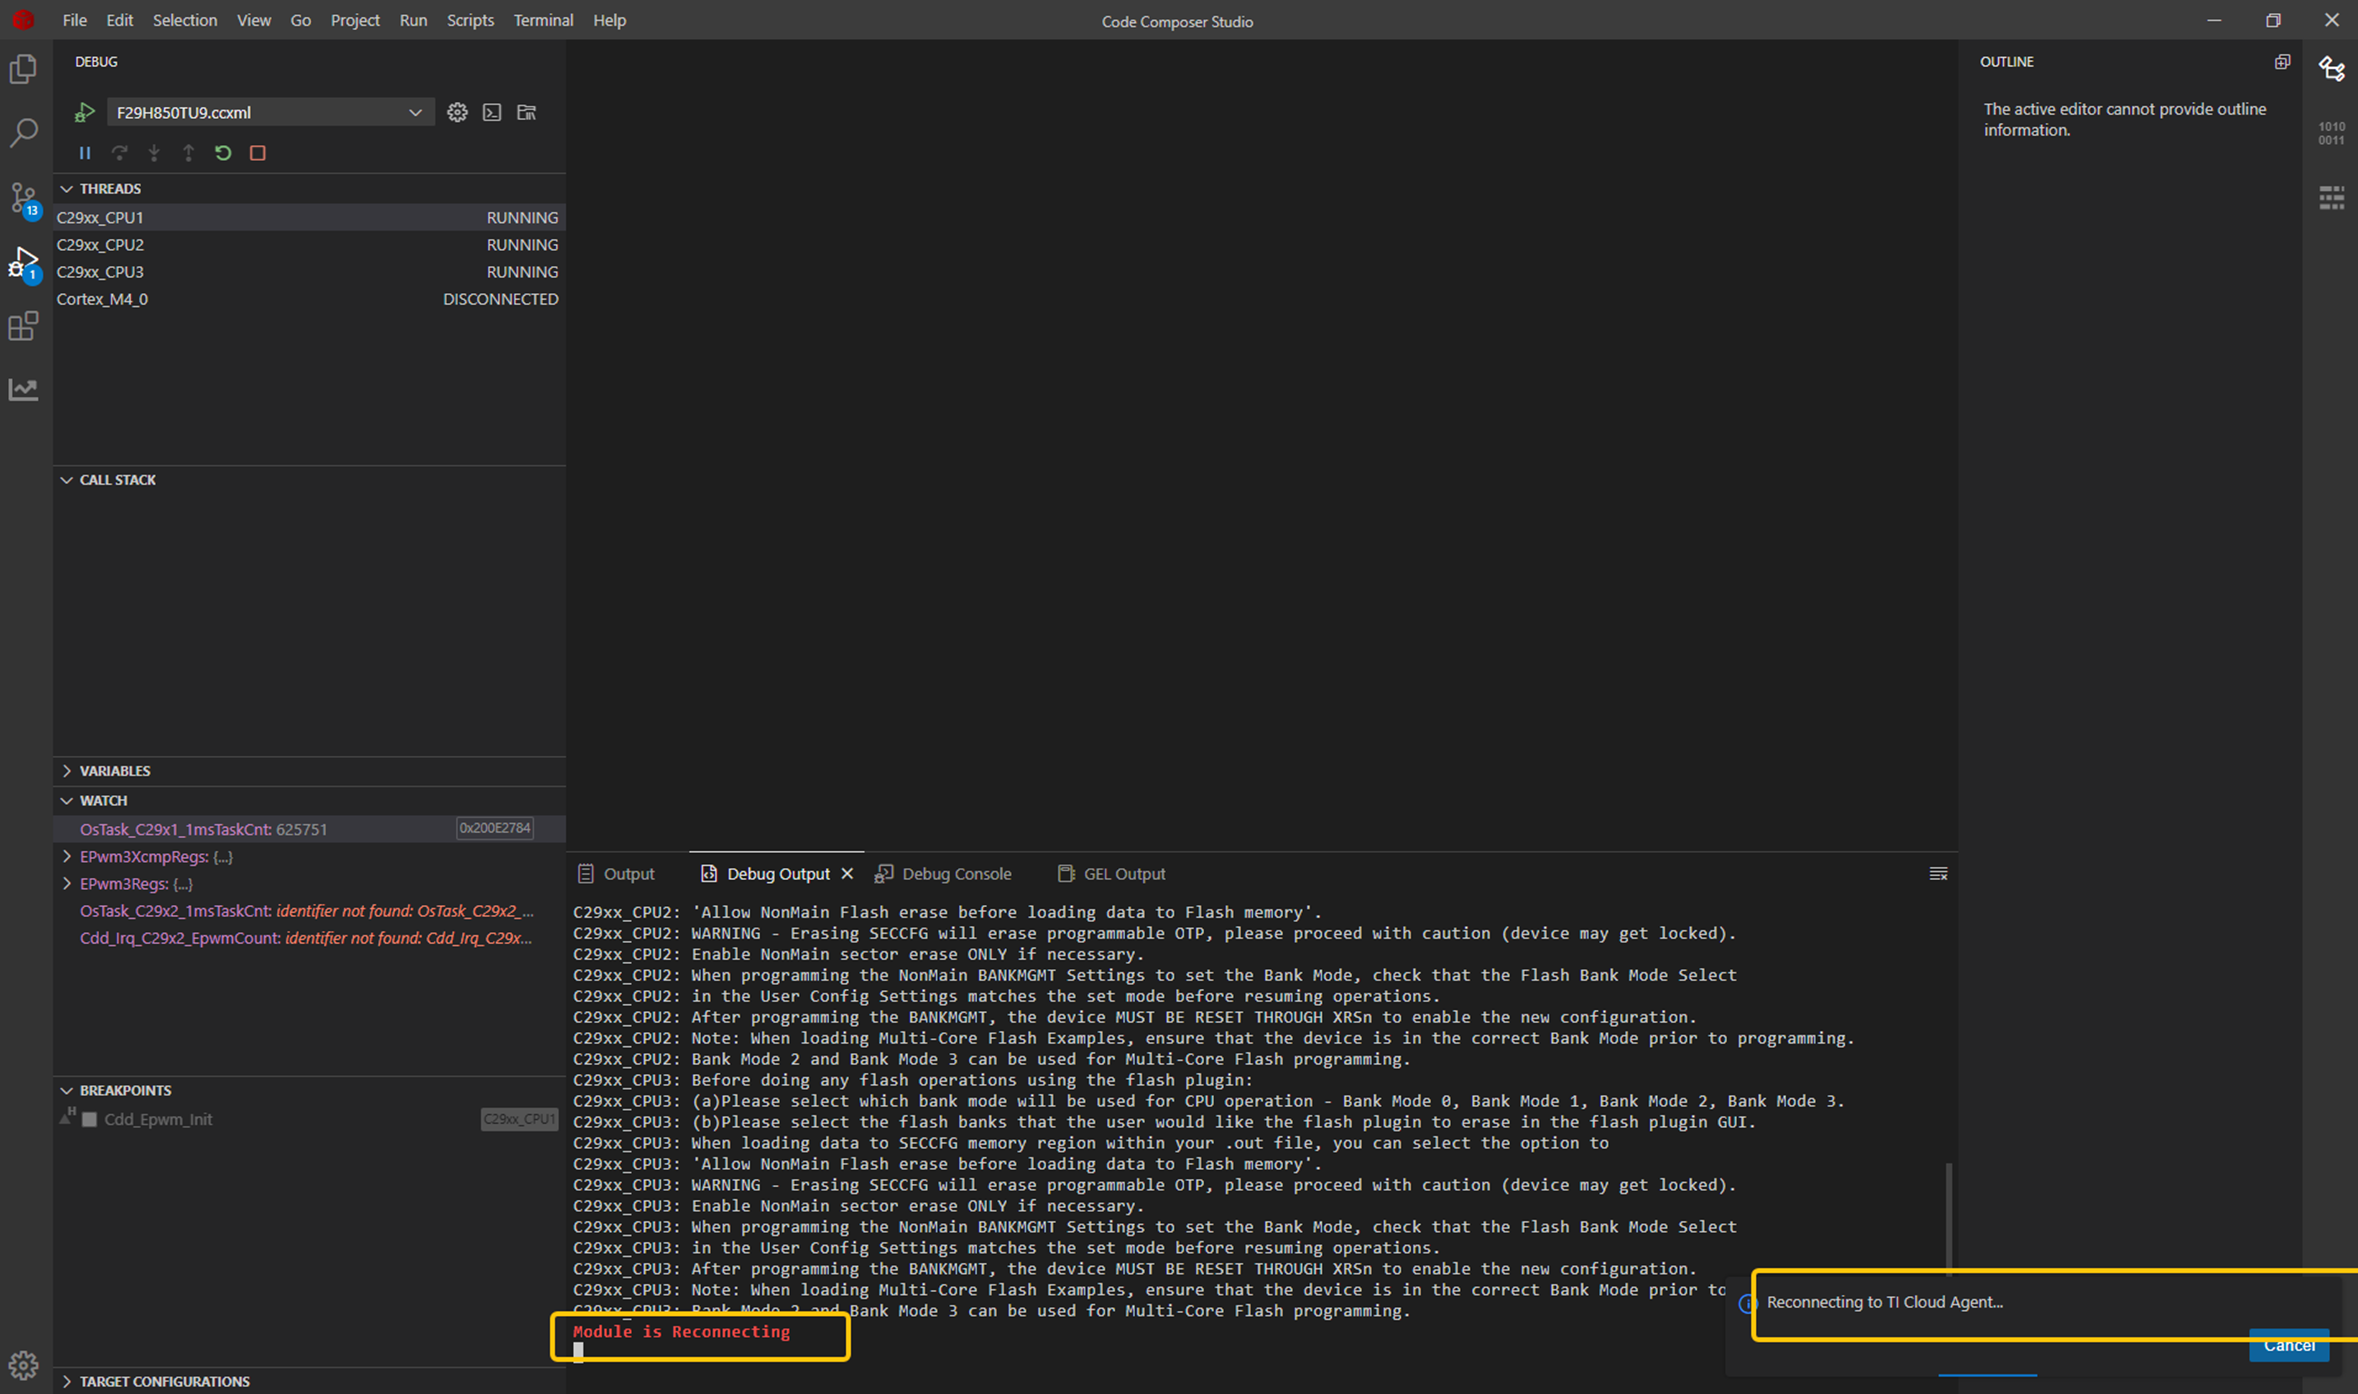Open the Scripts menu
The image size is (2358, 1394).
tap(470, 20)
